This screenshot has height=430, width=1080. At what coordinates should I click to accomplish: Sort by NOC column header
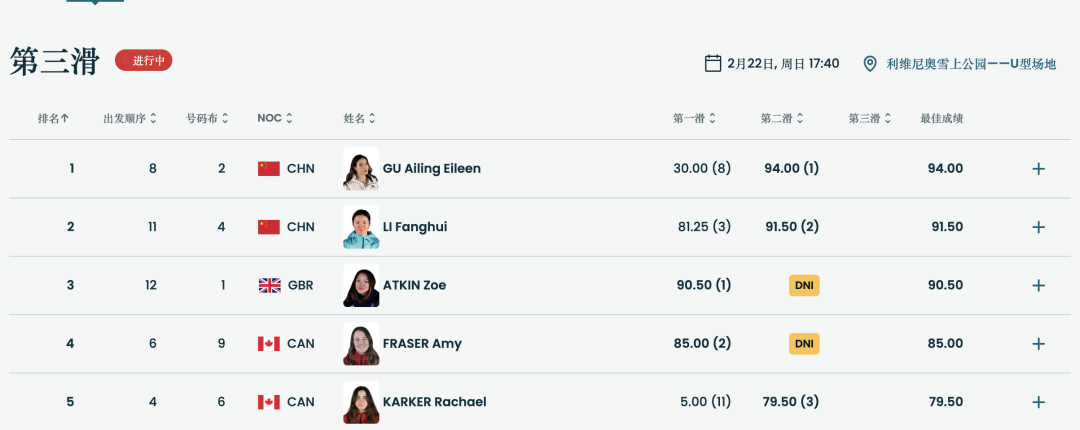click(274, 118)
